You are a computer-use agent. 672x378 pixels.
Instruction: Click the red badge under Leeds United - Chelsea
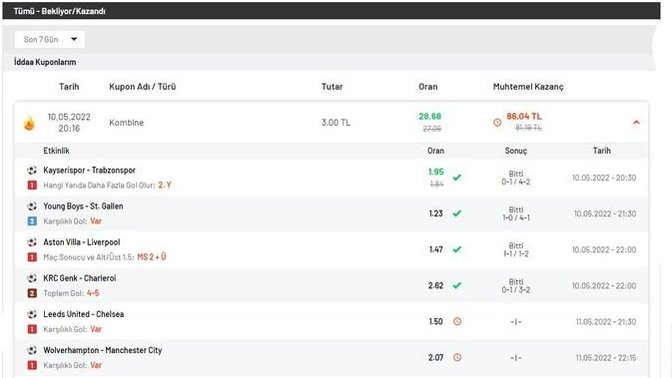tap(32, 329)
